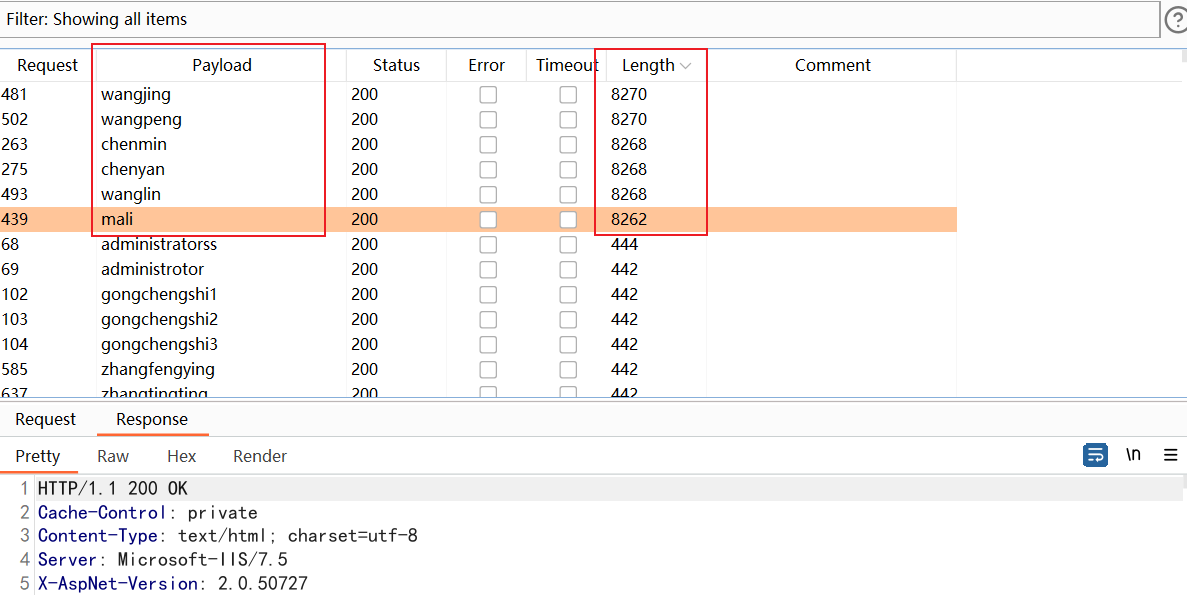Open the filter help question mark icon
The height and width of the screenshot is (595, 1187).
coord(1176,19)
